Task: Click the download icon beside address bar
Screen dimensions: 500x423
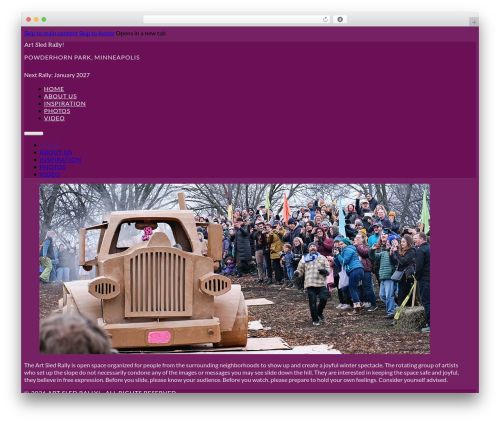Action: 340,20
